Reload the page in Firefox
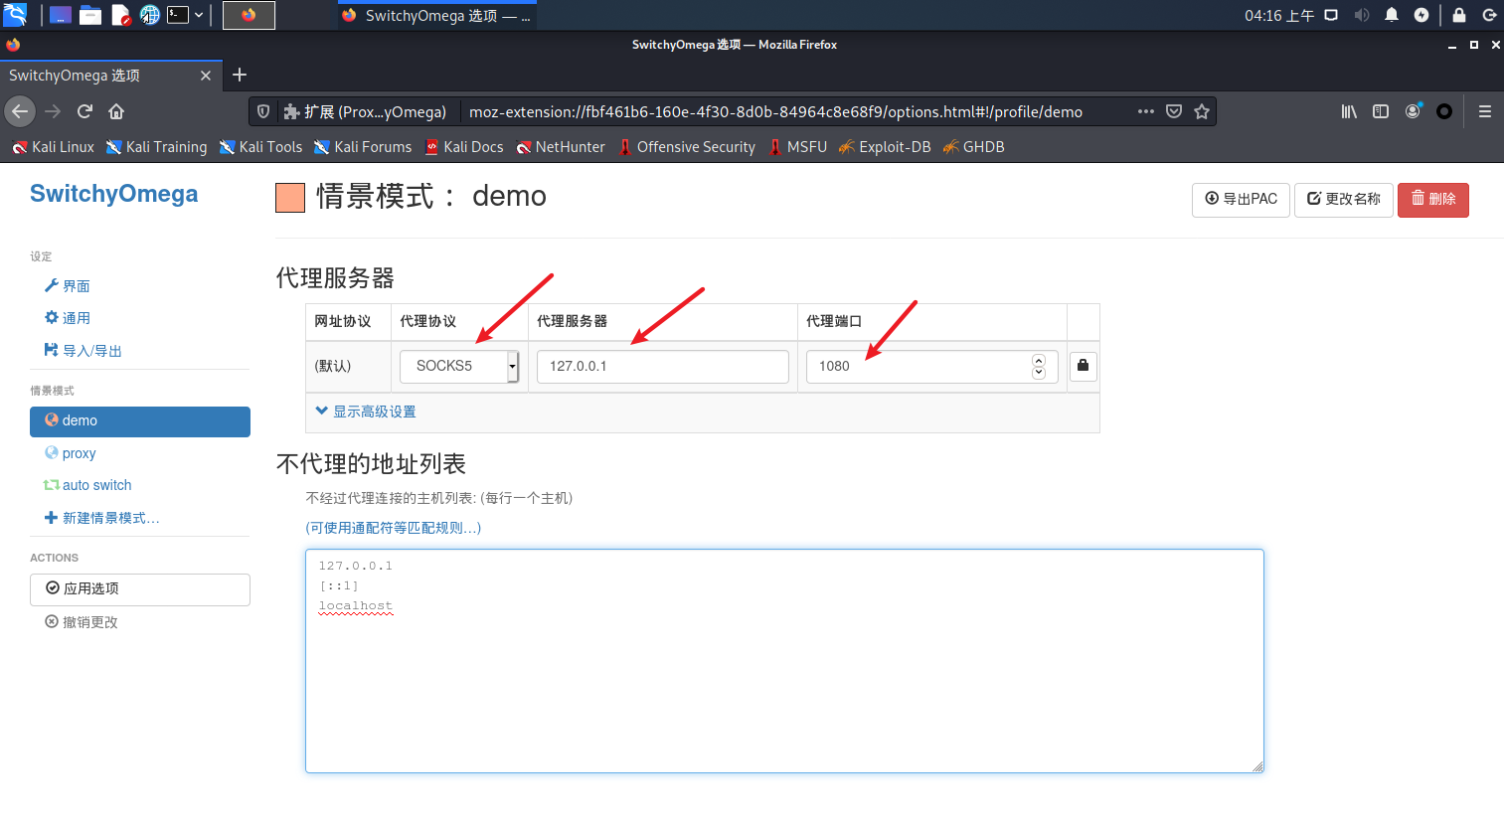Viewport: 1504px width, 829px height. click(85, 111)
